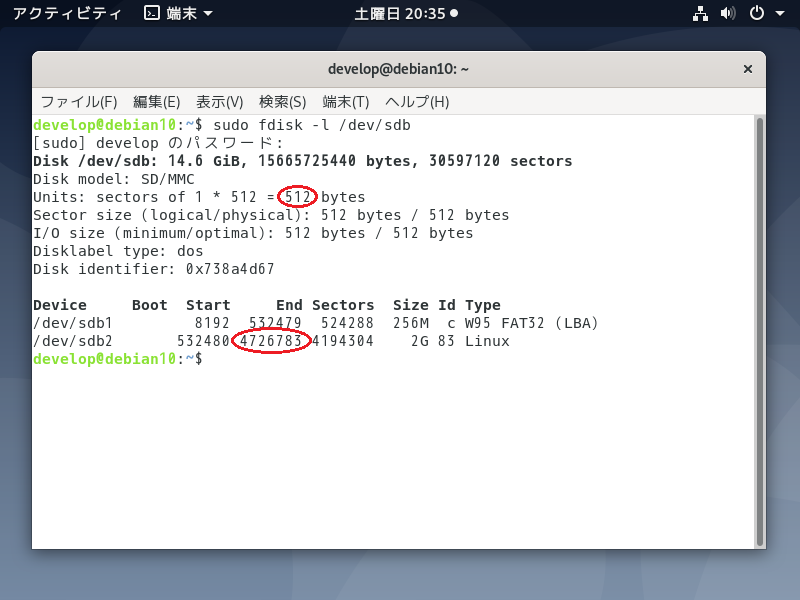Click the volume speaker icon

pyautogui.click(x=728, y=13)
